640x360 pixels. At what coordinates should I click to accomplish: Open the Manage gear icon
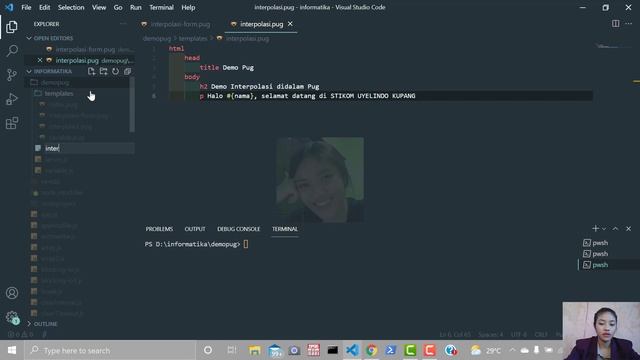pyautogui.click(x=12, y=317)
